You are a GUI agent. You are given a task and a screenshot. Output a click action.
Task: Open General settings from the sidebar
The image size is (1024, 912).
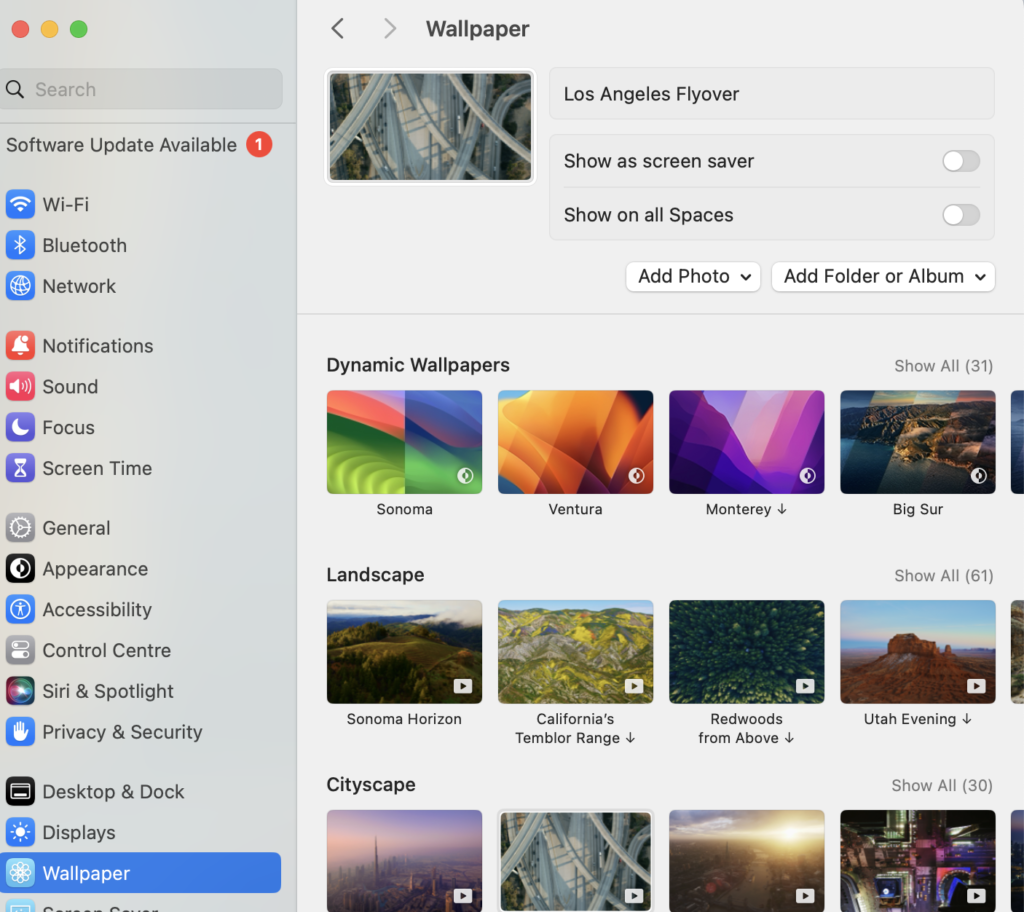78,528
